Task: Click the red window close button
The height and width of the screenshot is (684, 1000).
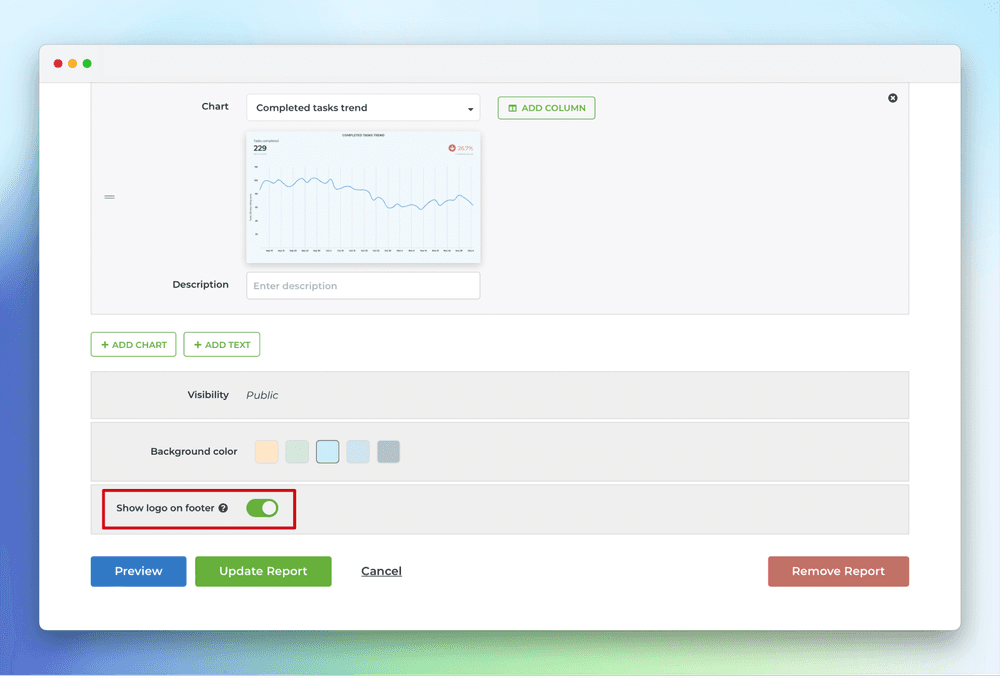Action: 58,63
